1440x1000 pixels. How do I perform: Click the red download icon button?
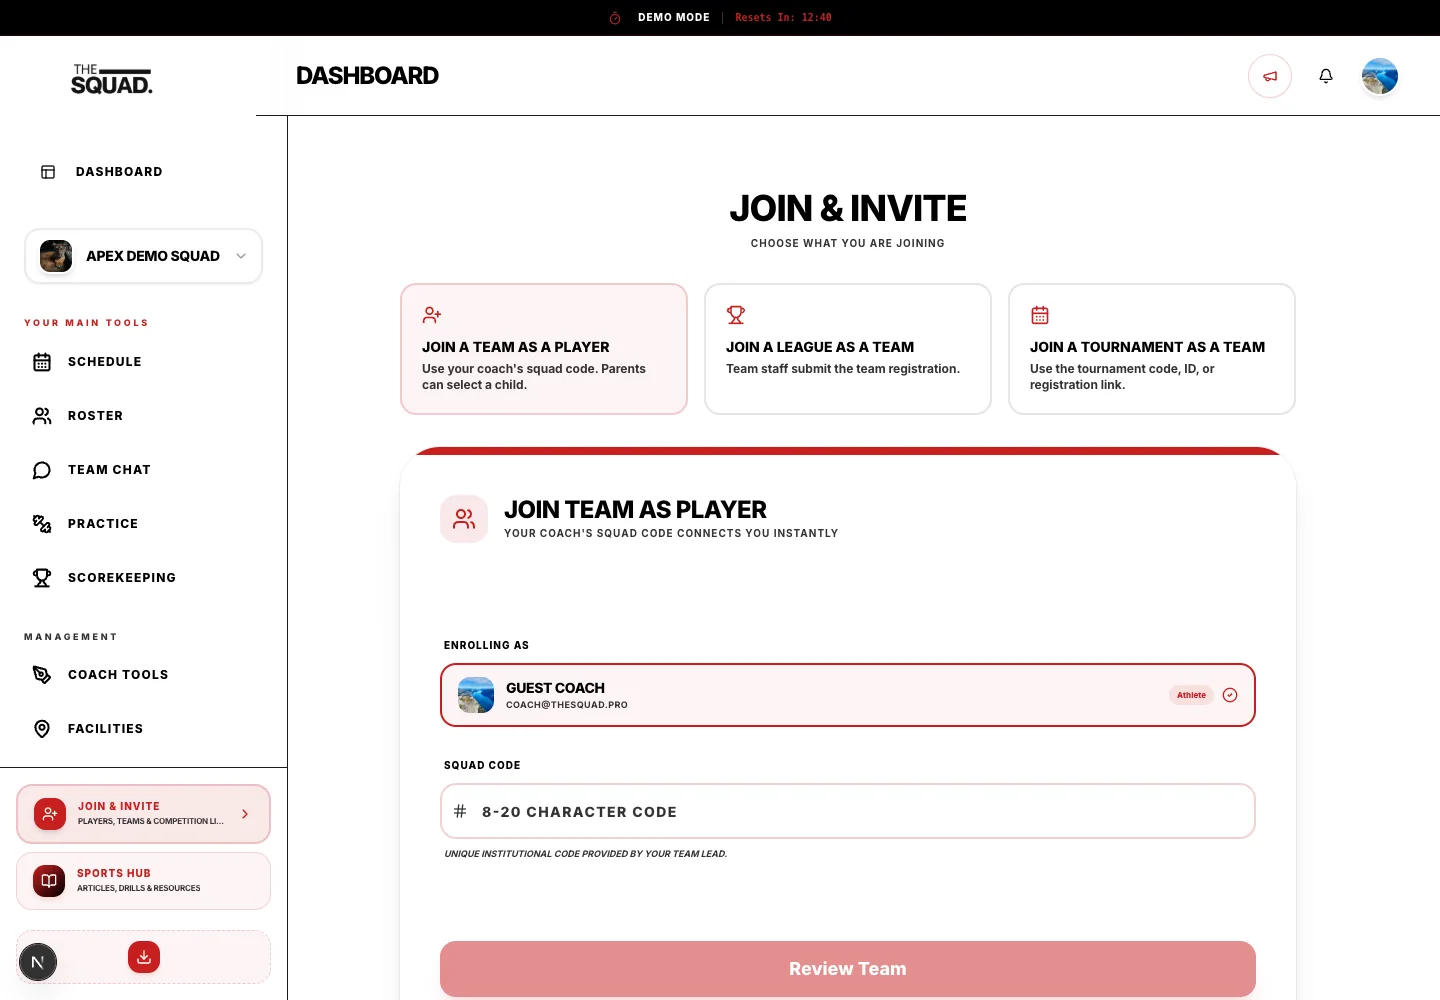(x=144, y=957)
